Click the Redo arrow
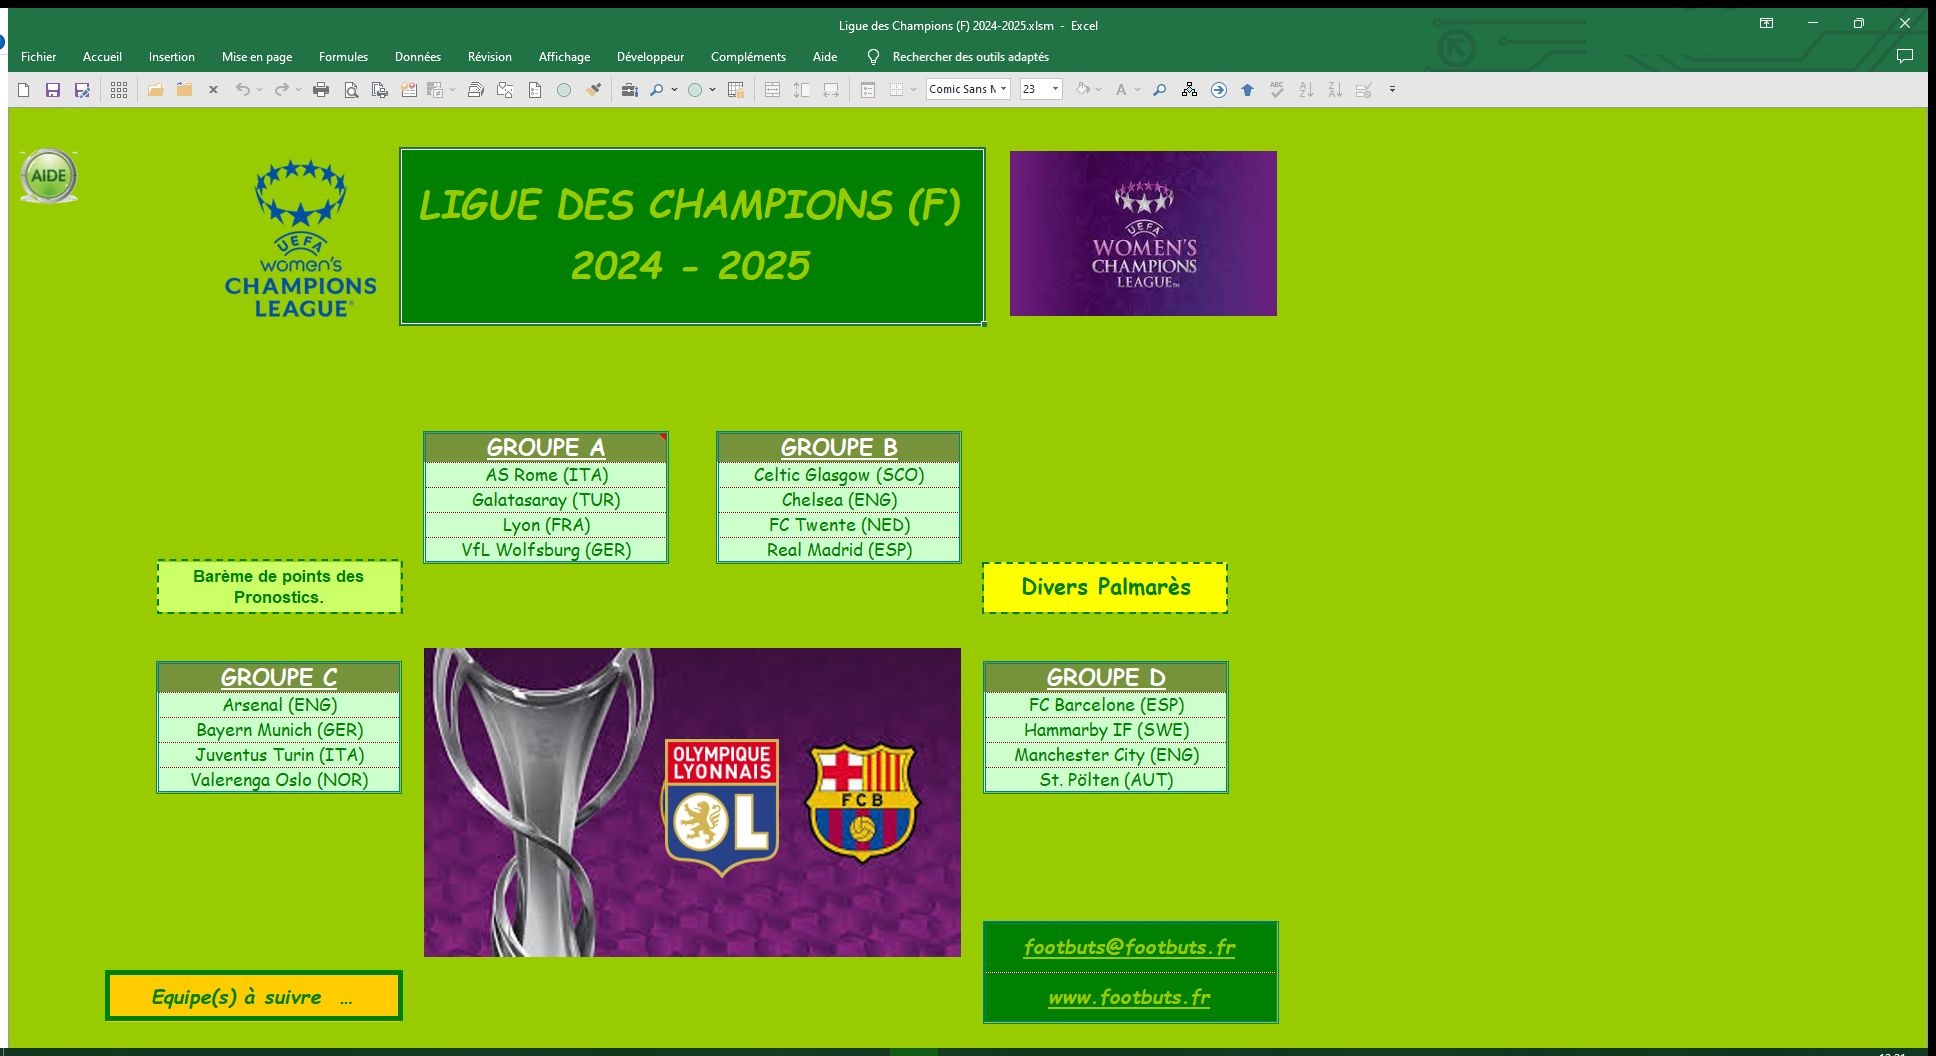 coord(282,90)
